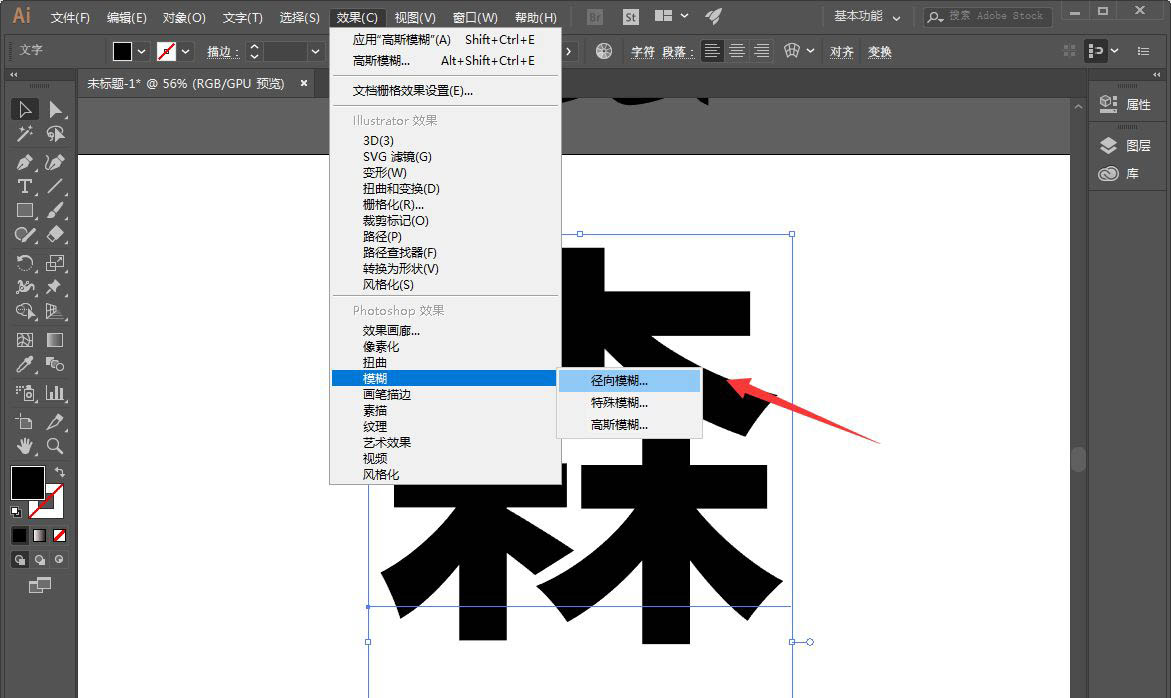Open the fill color dropdown arrow
This screenshot has height=698, width=1171.
click(x=141, y=52)
